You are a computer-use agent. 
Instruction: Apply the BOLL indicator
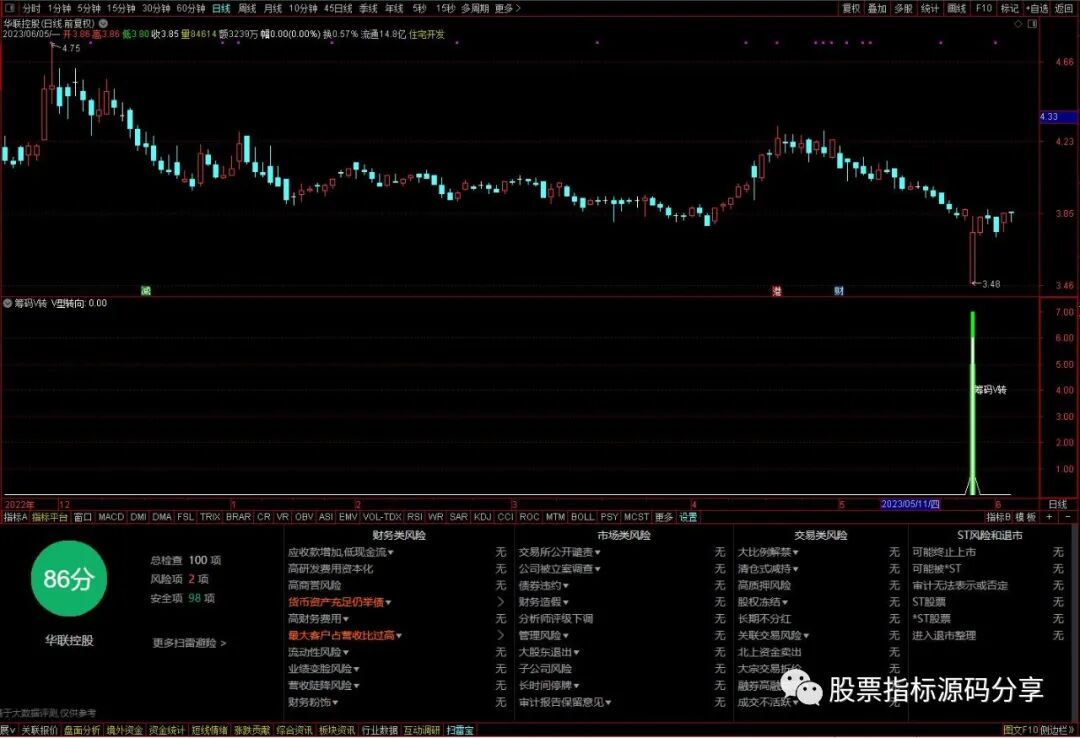pos(582,517)
